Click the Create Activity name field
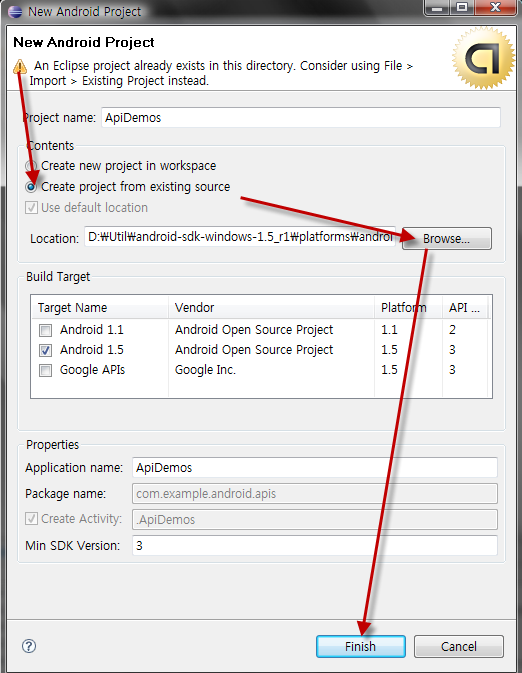This screenshot has width=522, height=673. [315, 519]
